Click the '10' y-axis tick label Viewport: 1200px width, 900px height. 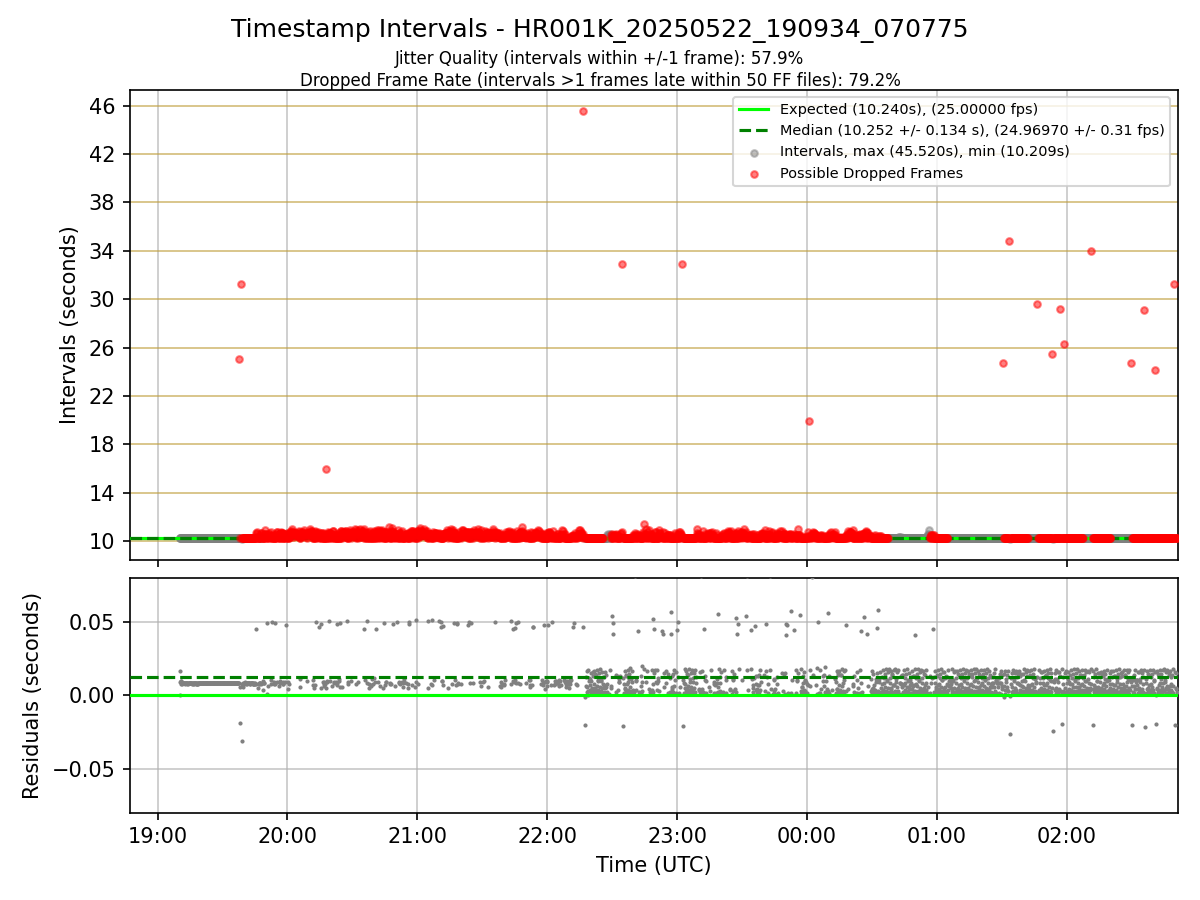click(104, 541)
